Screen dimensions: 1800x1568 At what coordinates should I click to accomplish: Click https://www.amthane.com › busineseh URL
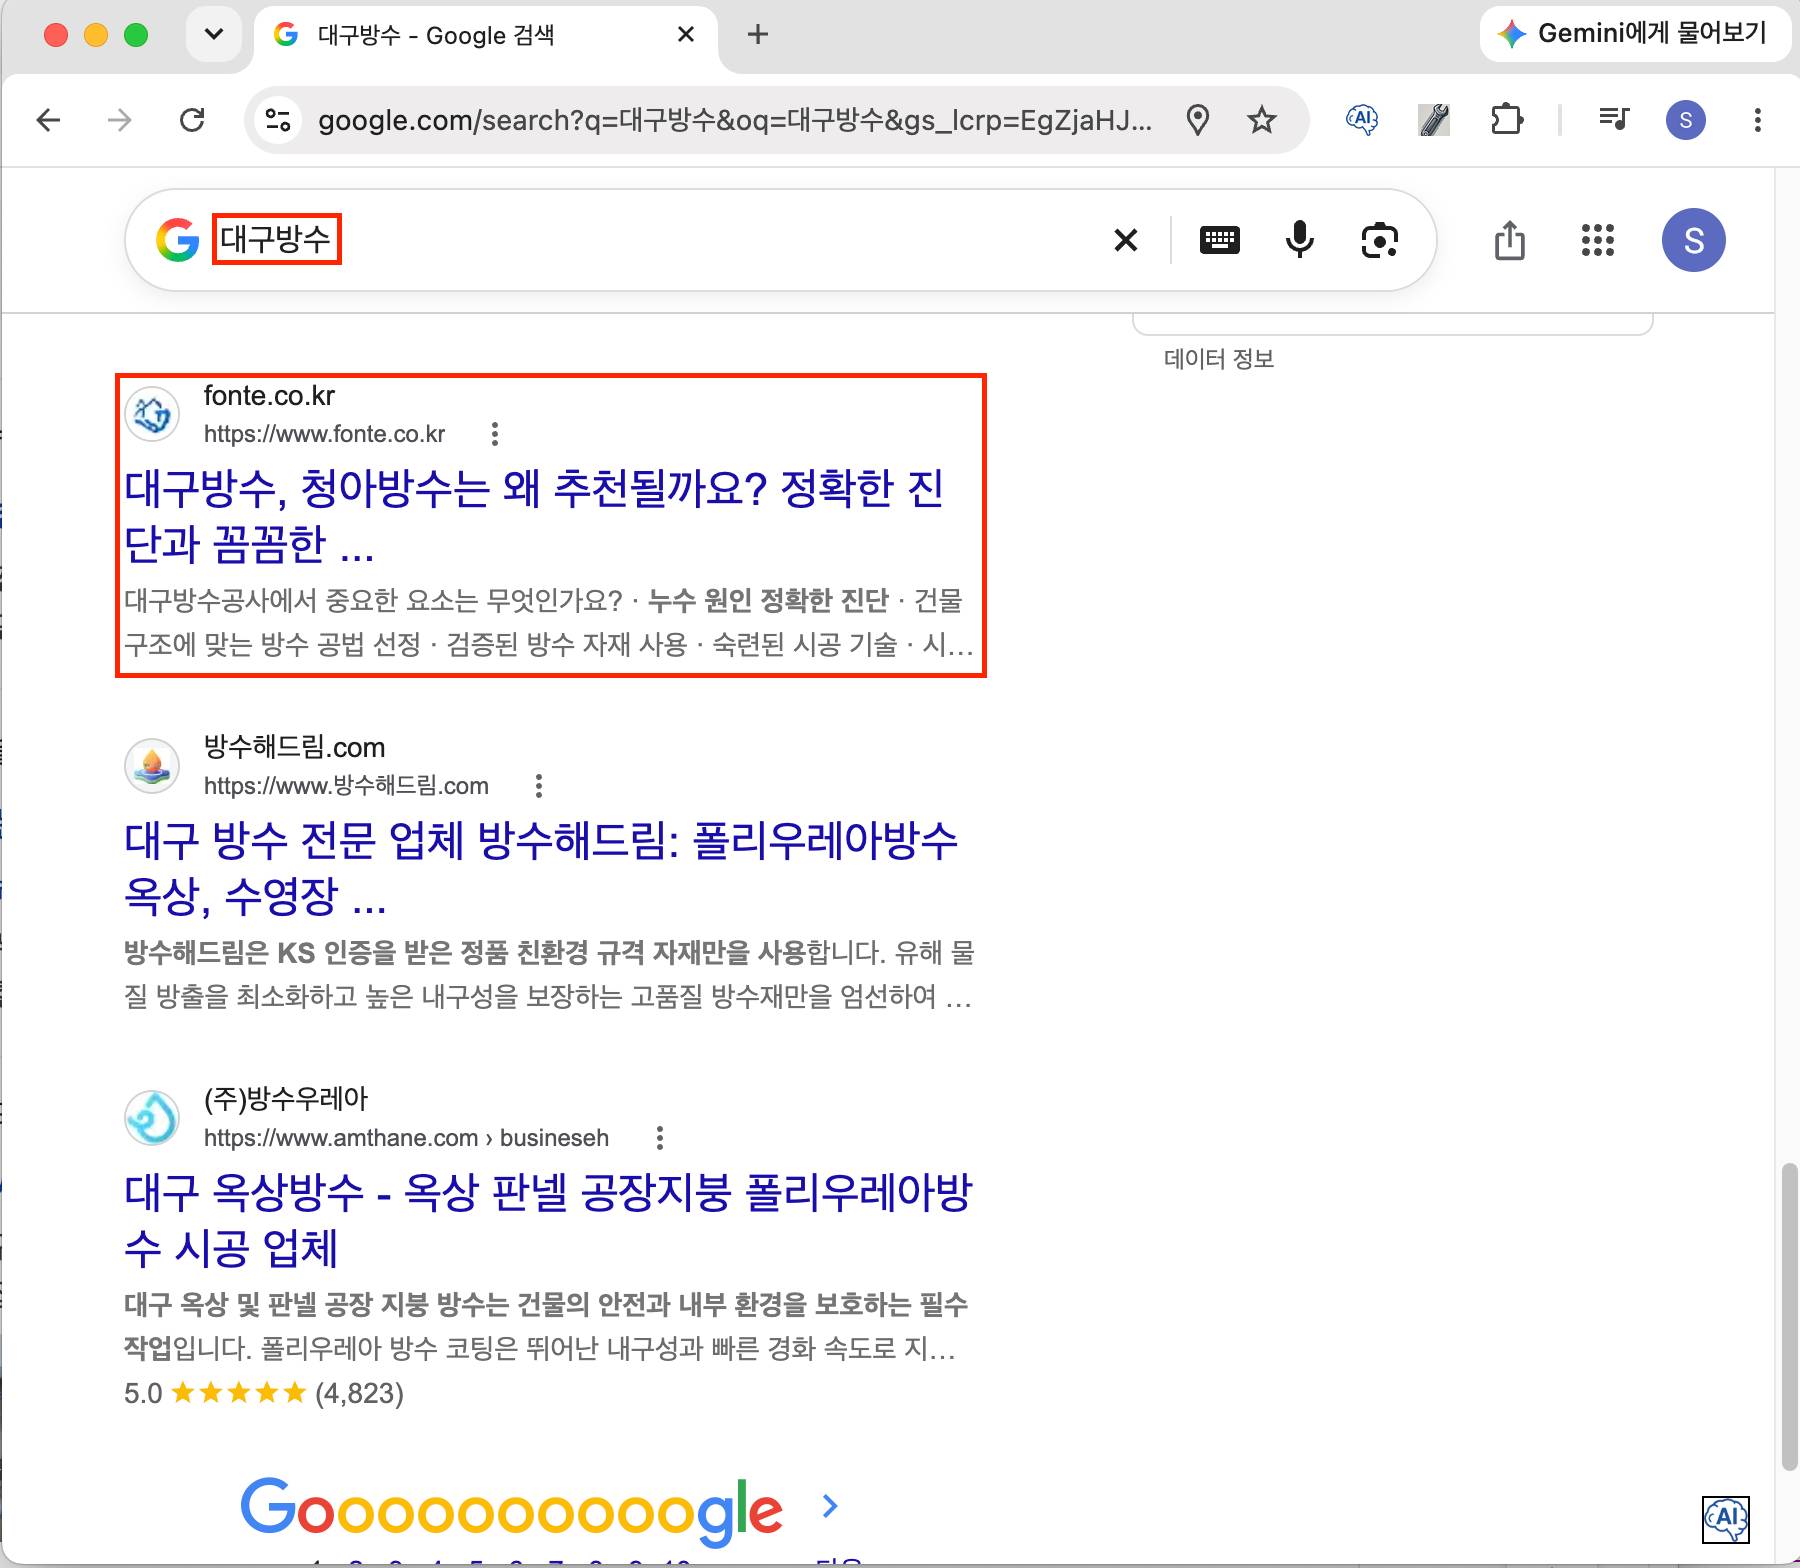[406, 1138]
